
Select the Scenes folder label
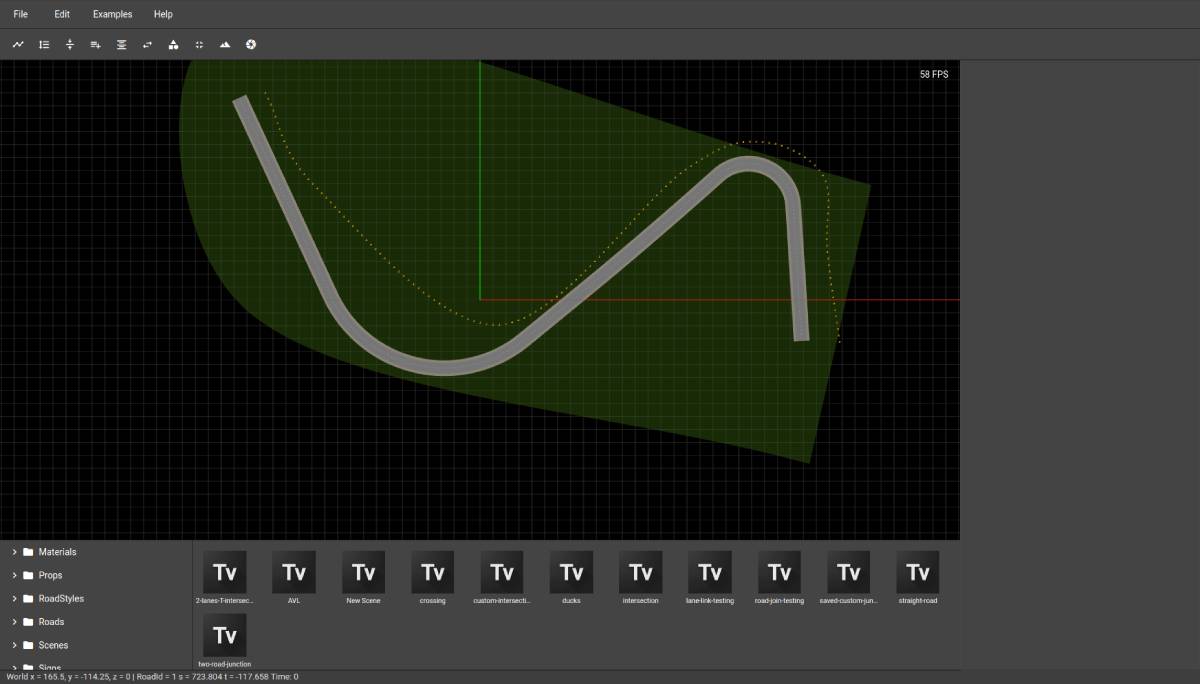coord(53,645)
